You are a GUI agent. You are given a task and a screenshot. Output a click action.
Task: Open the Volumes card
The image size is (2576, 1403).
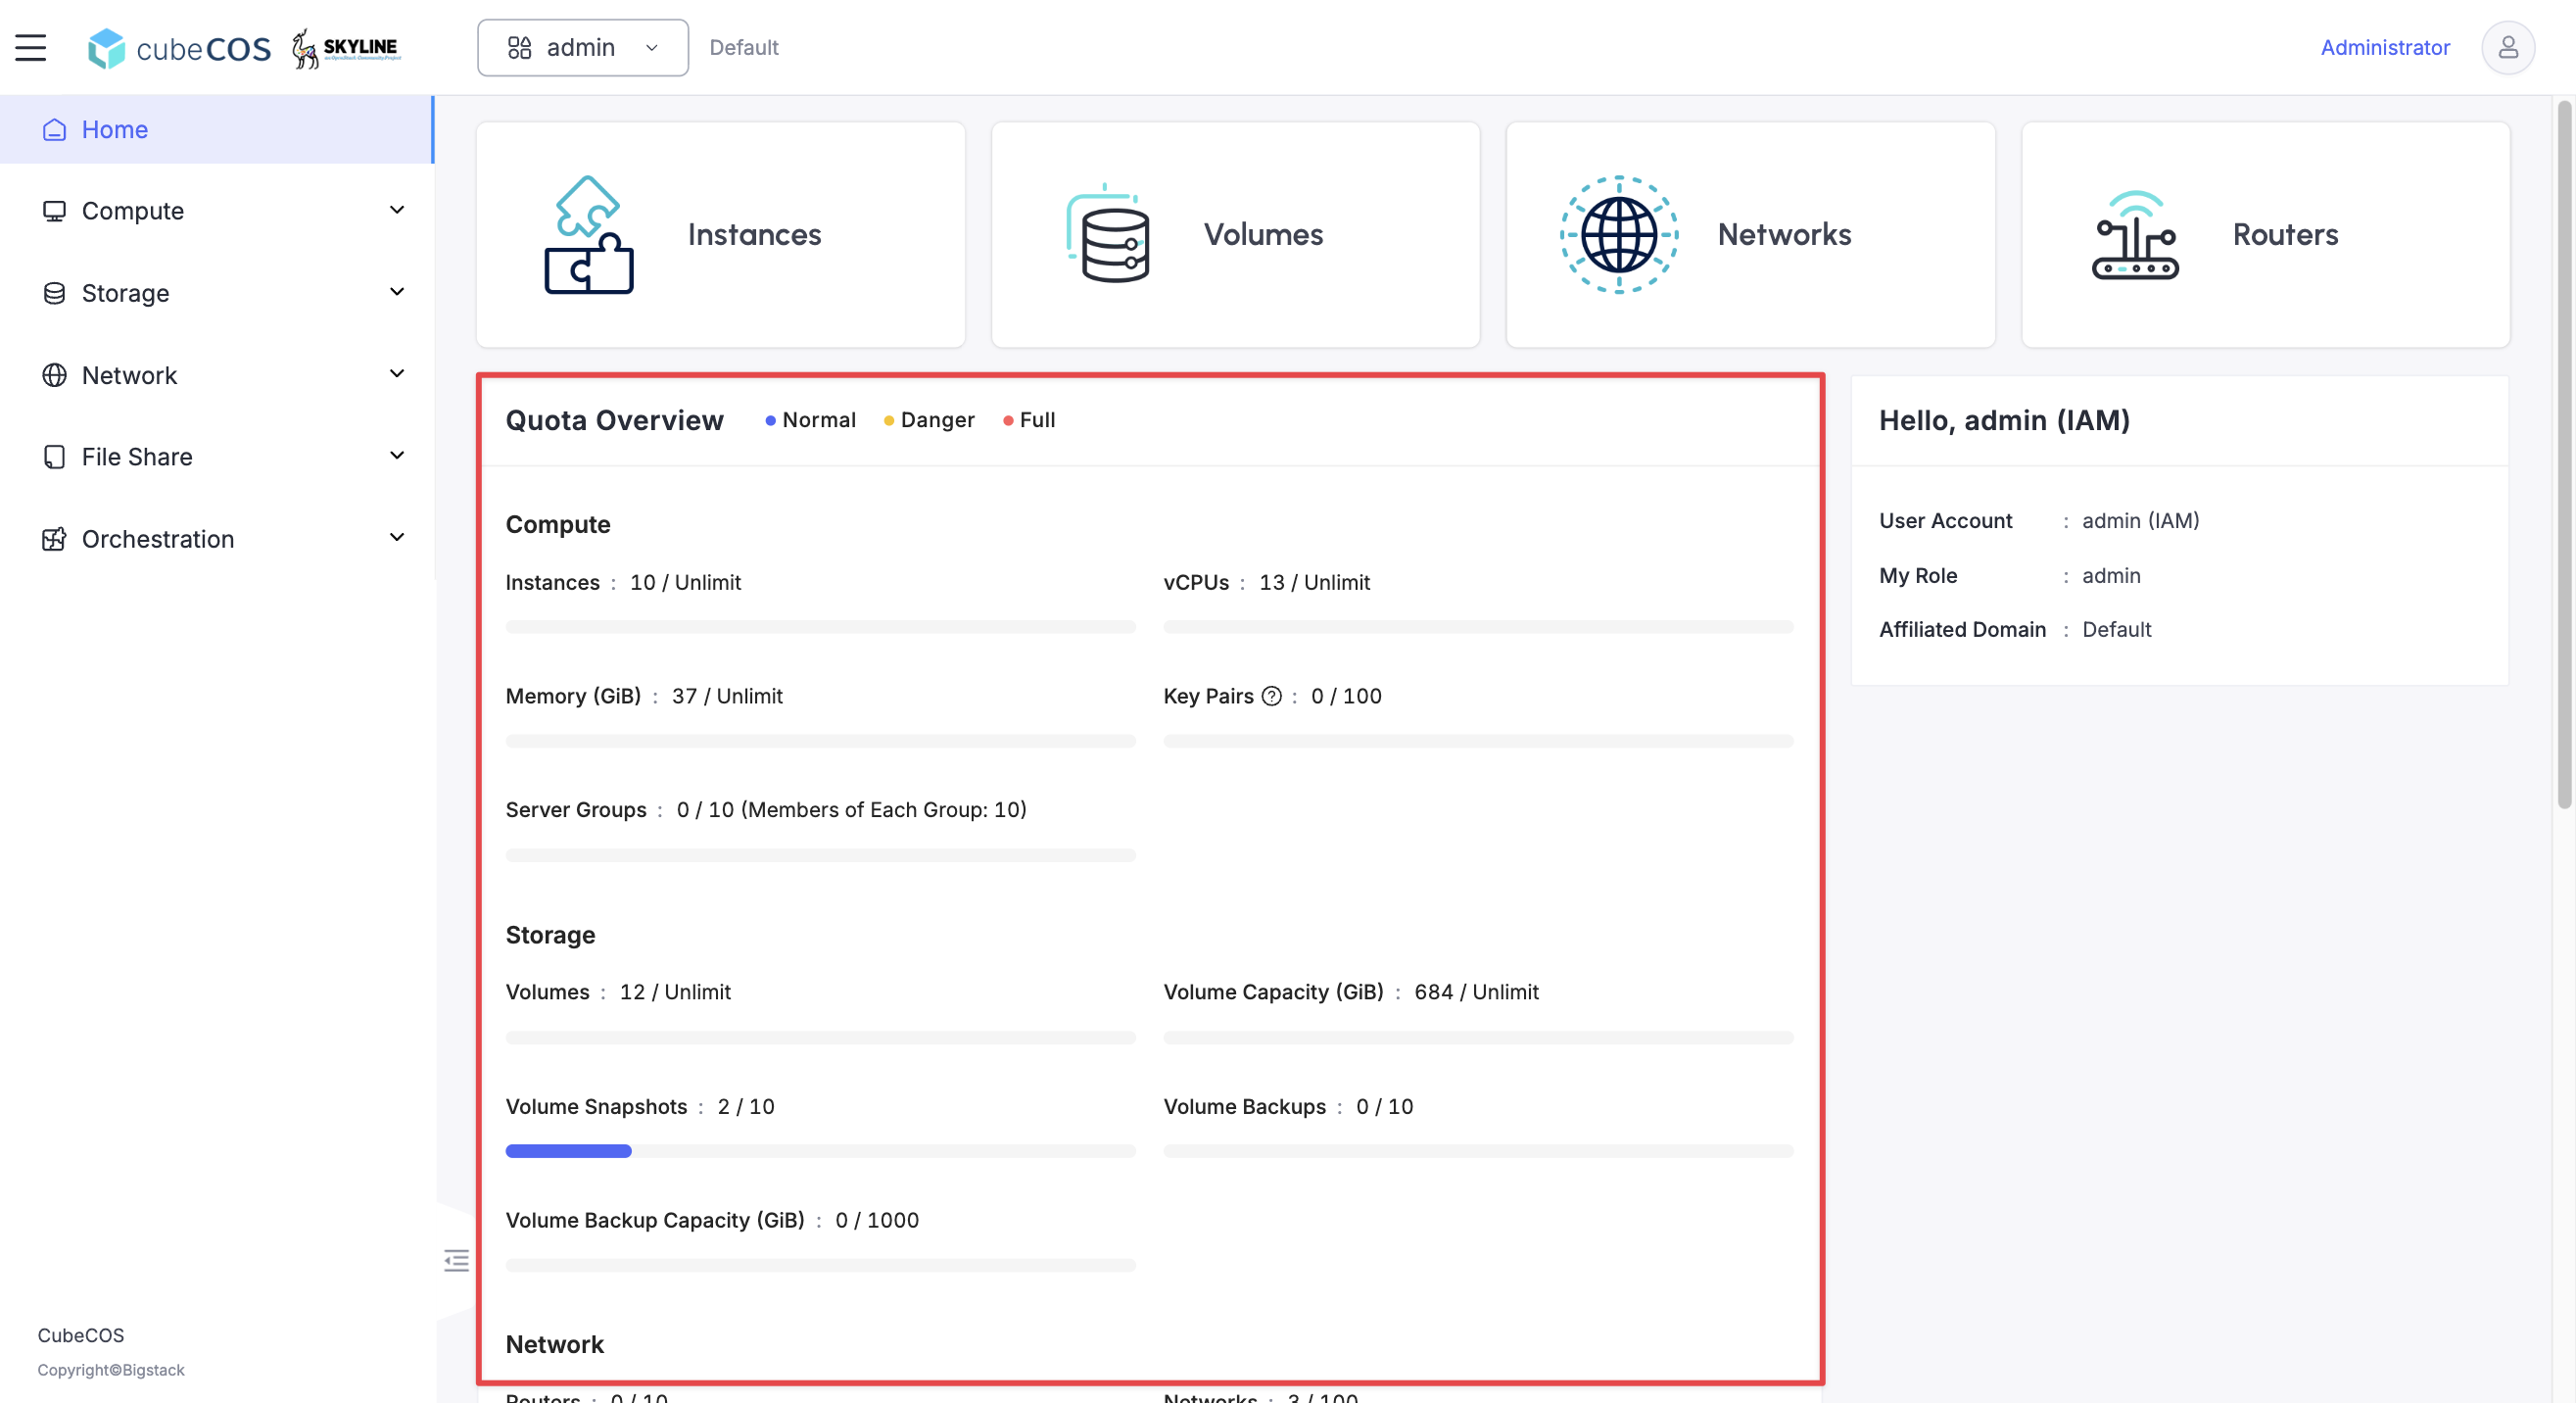[x=1236, y=235]
